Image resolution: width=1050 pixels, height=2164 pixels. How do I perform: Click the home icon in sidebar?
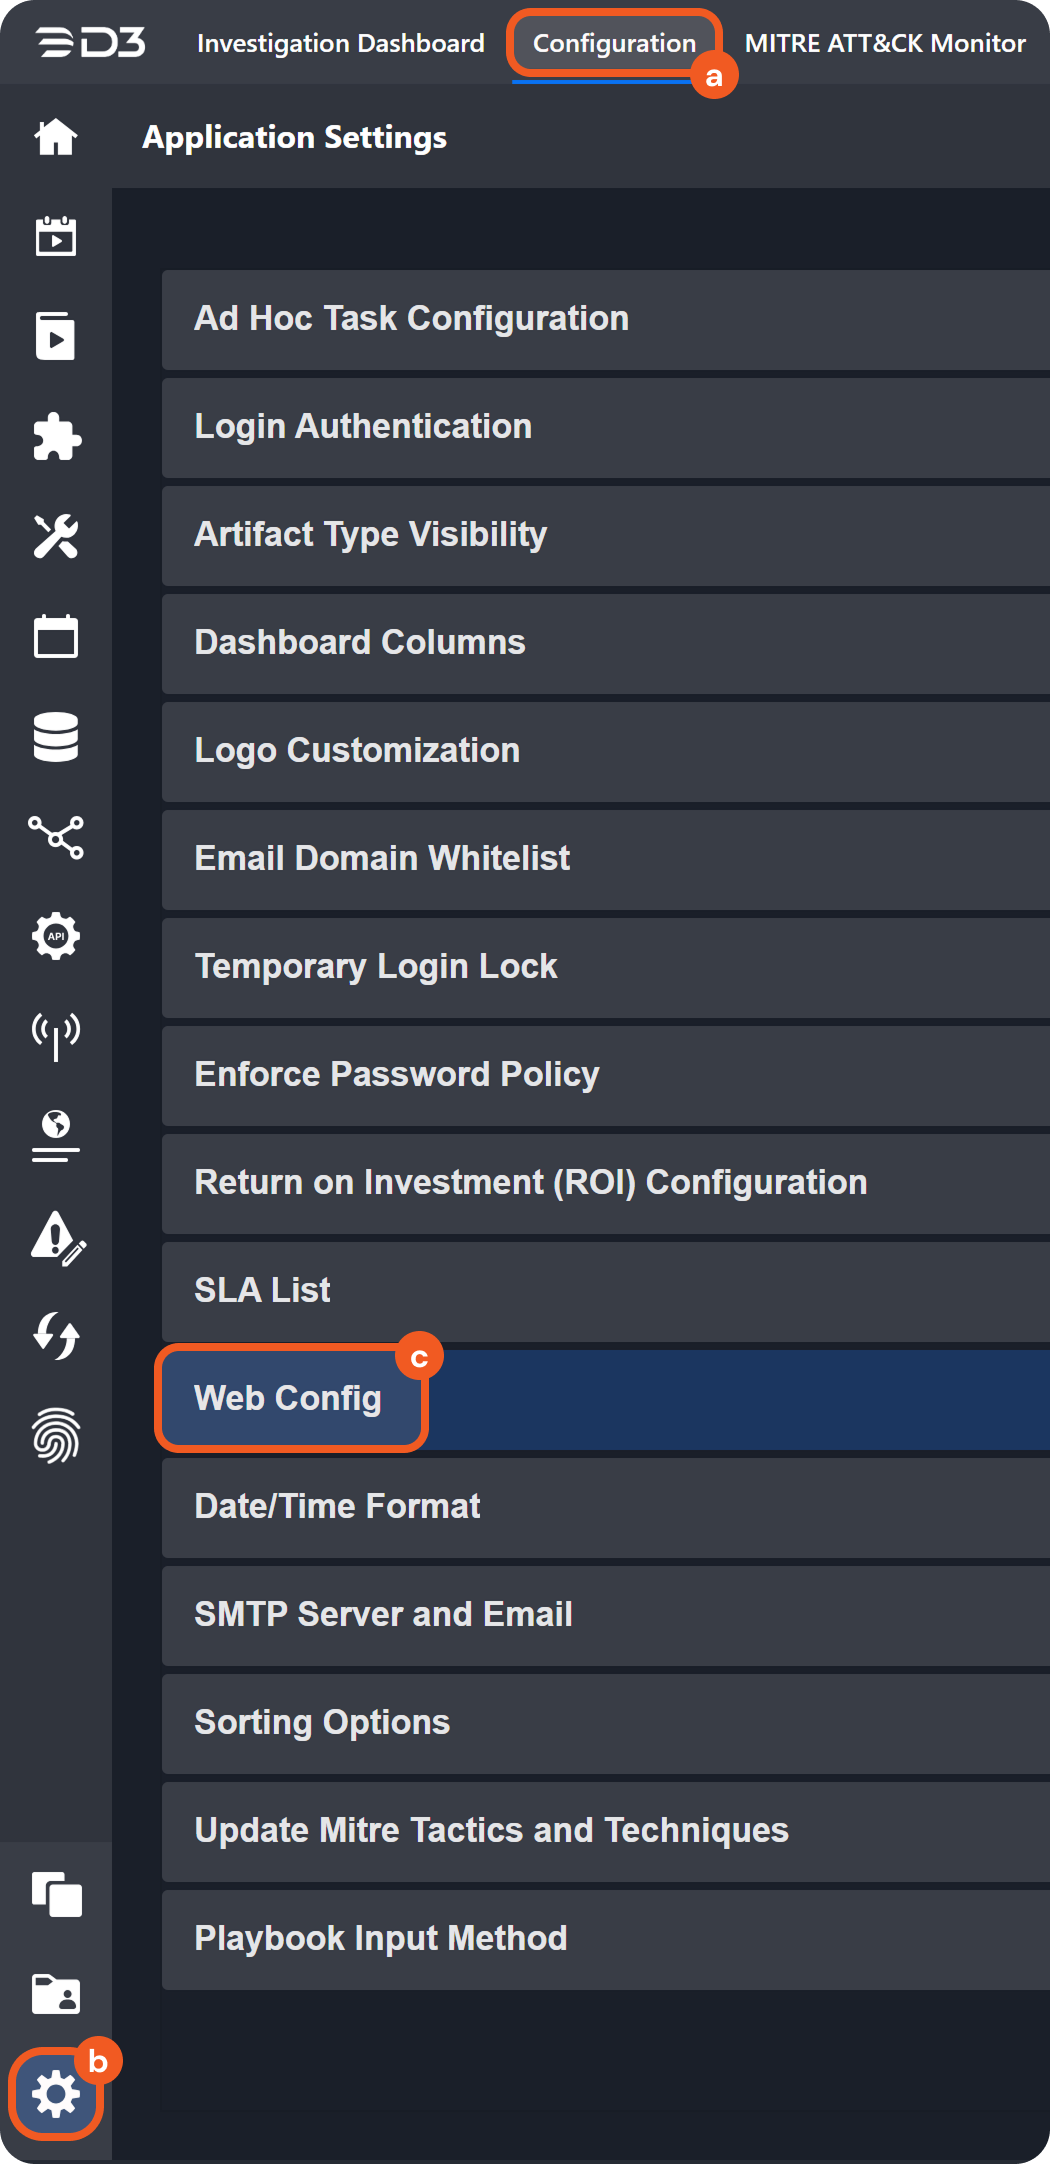pos(56,137)
